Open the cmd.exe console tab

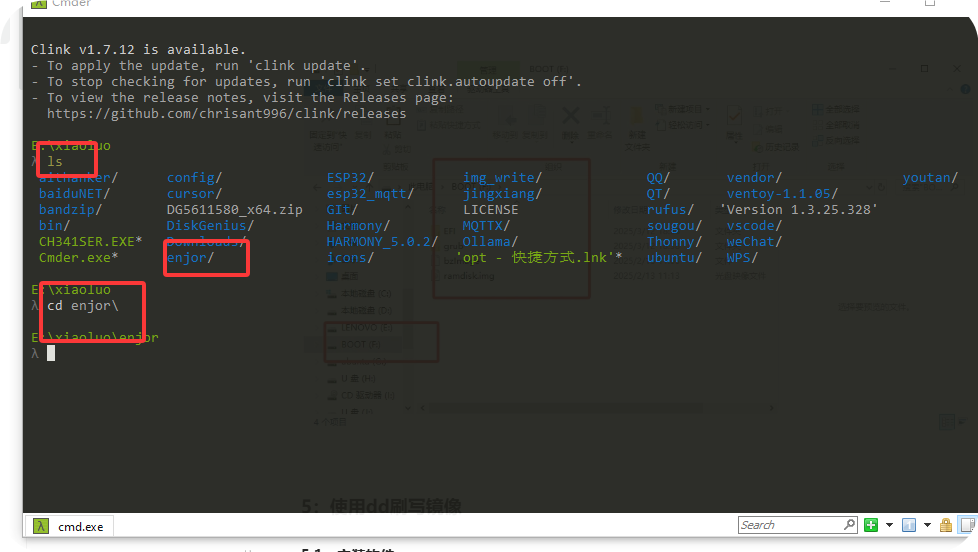point(69,526)
